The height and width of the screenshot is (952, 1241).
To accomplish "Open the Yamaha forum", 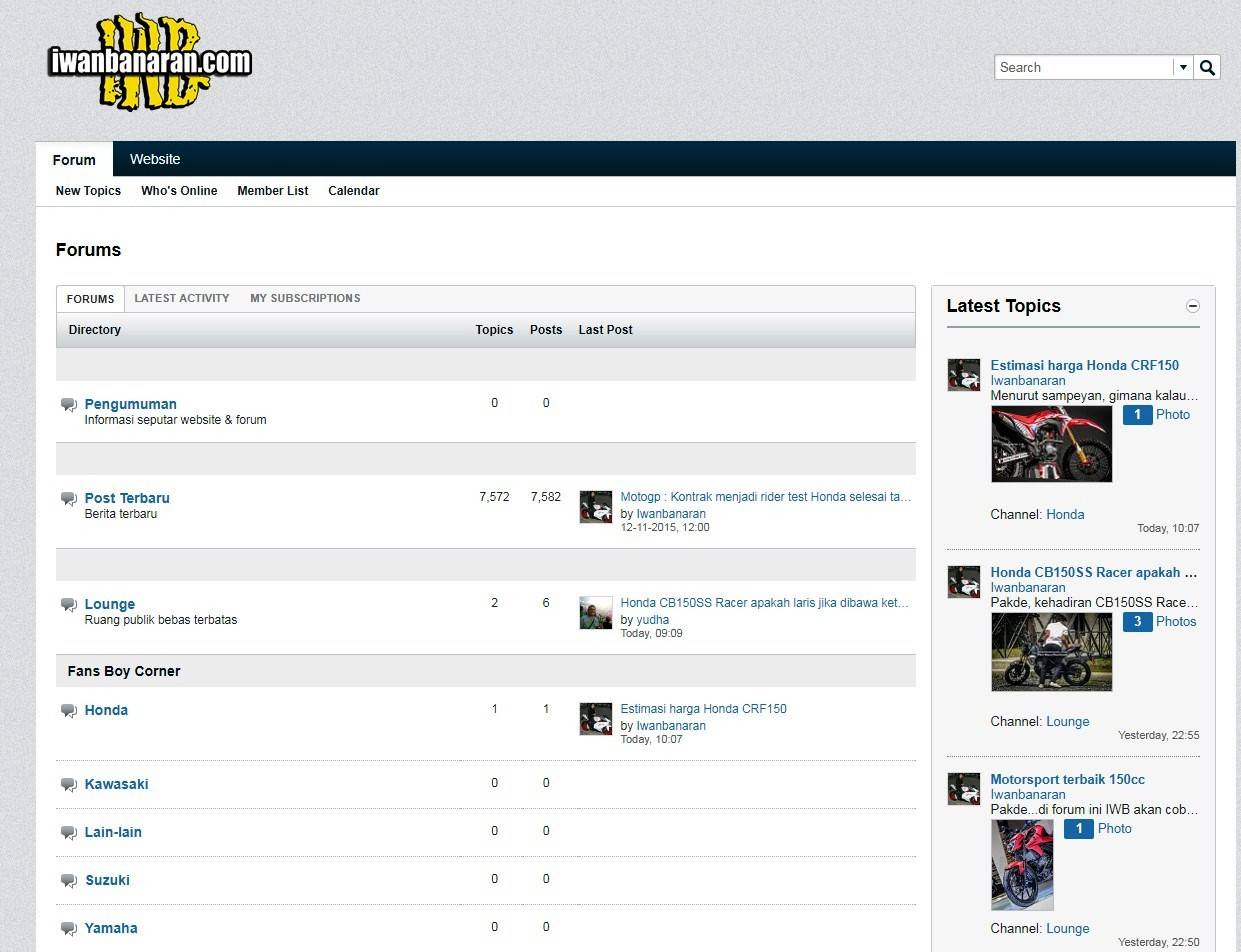I will tap(111, 928).
